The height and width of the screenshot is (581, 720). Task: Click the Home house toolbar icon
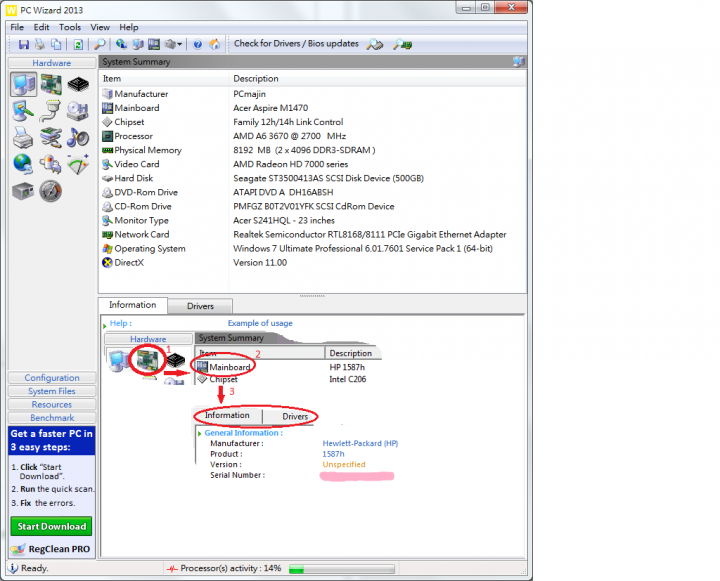pos(214,44)
